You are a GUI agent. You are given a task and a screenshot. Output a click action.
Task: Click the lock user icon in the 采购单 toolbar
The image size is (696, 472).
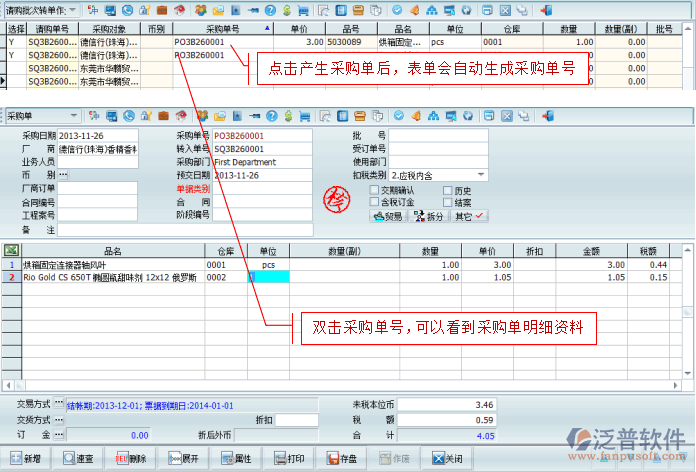(x=146, y=116)
